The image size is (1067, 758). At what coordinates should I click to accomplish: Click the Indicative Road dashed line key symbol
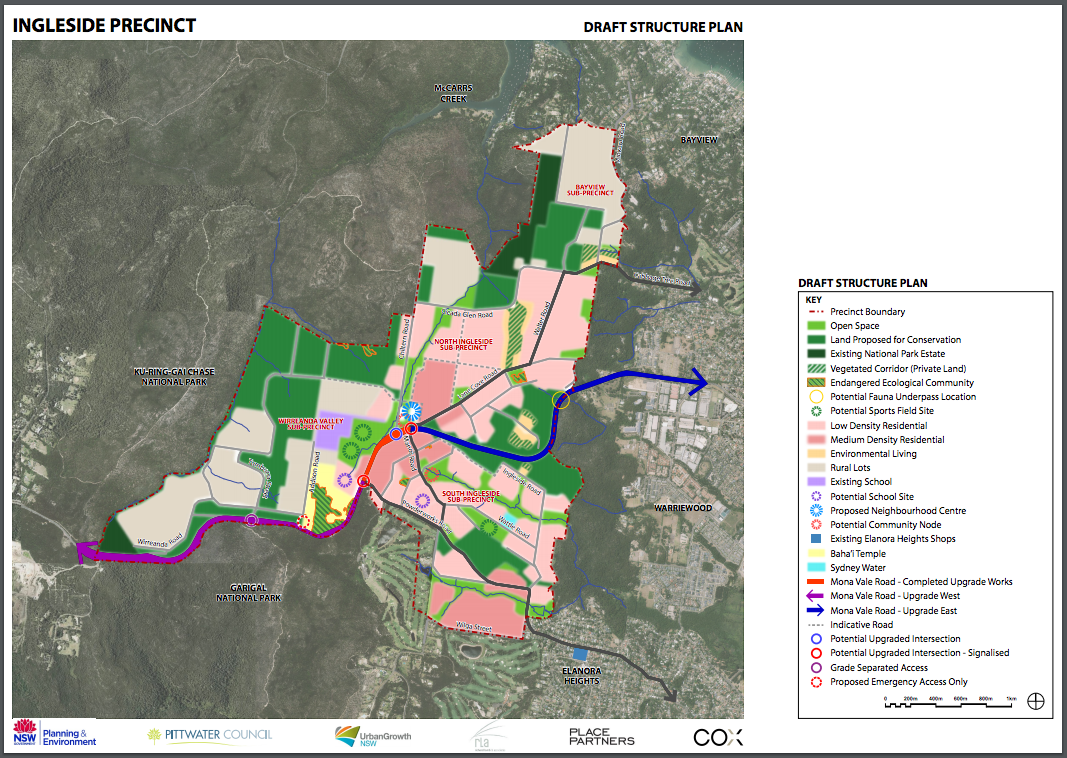point(816,625)
